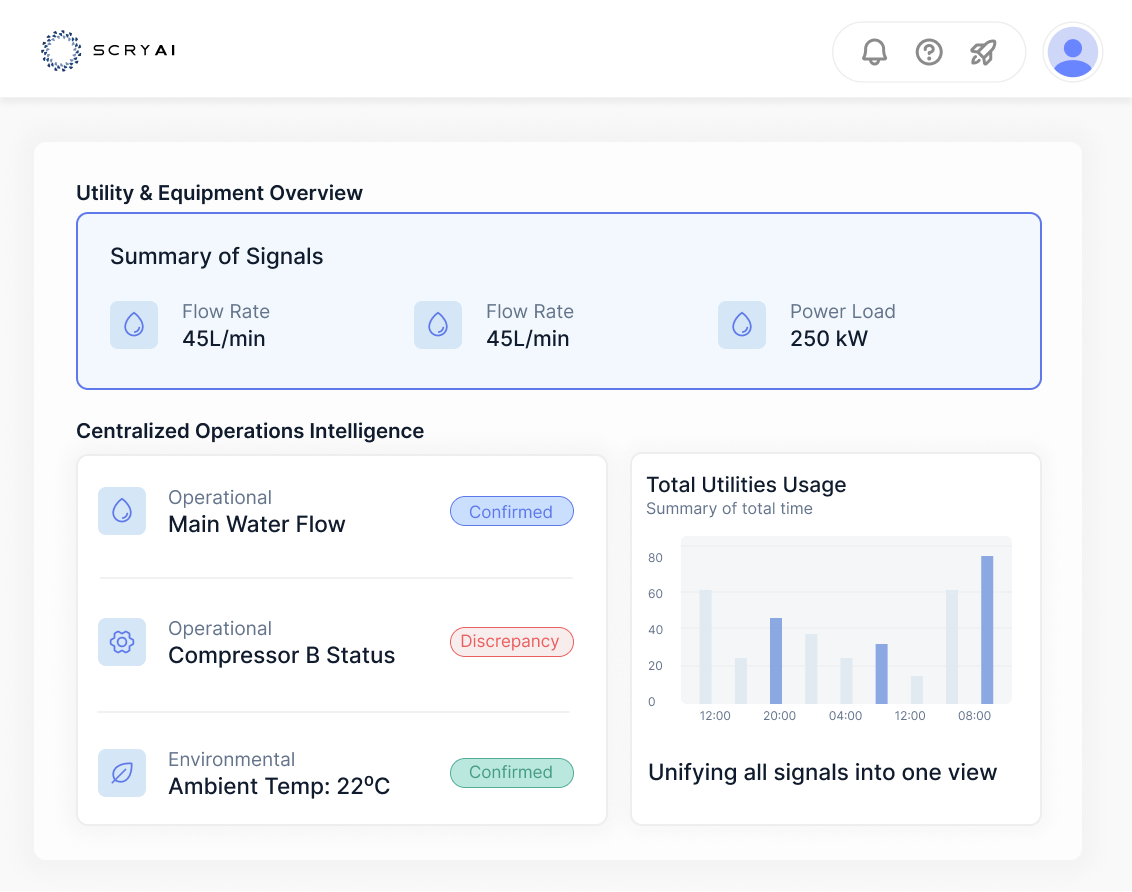Image resolution: width=1132 pixels, height=892 pixels.
Task: Open the user profile avatar
Action: coord(1073,52)
